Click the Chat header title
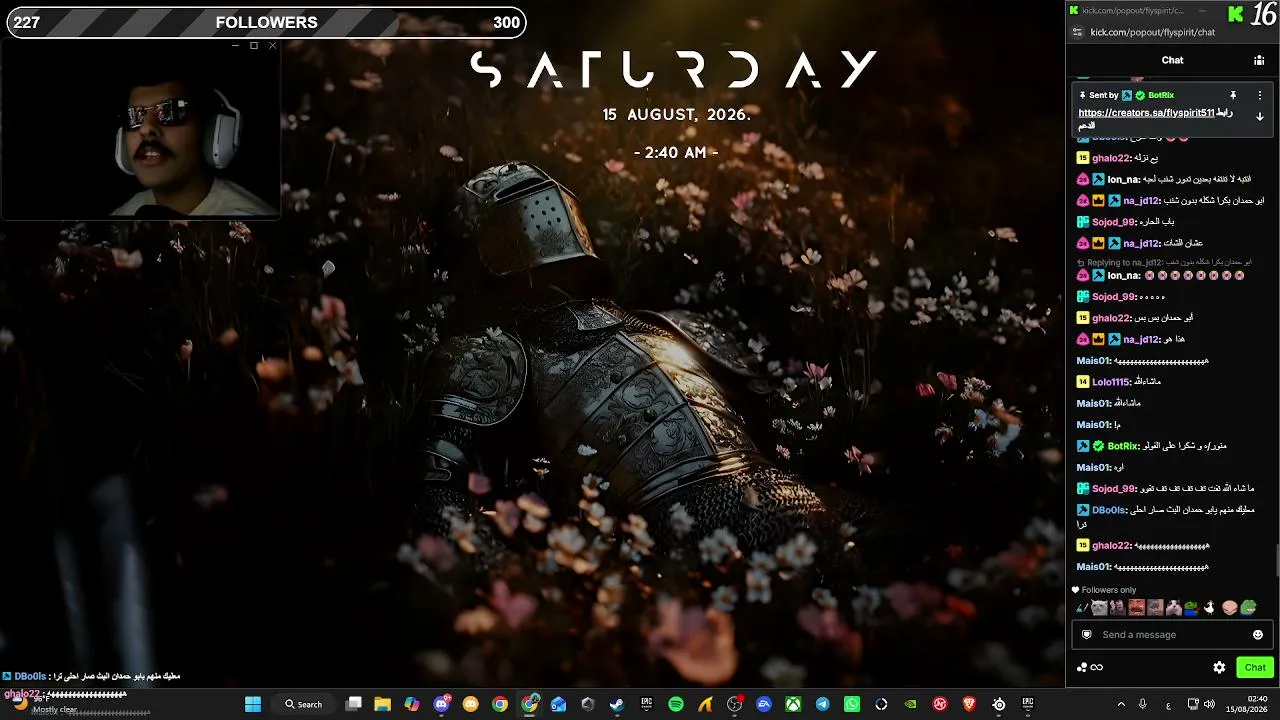The width and height of the screenshot is (1280, 720). point(1172,60)
